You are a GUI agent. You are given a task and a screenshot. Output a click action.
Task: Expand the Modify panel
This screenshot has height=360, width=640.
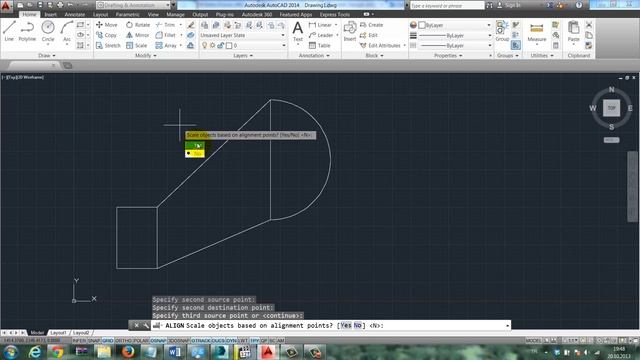(x=146, y=56)
